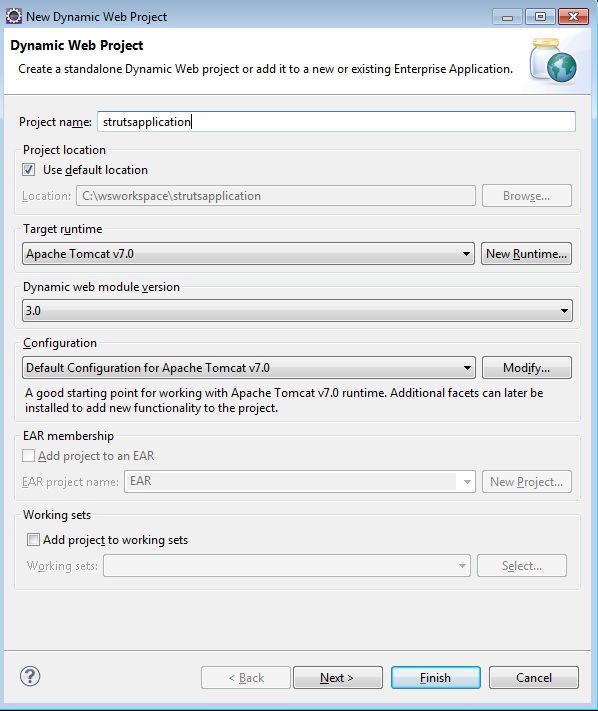Cancel the new project wizard
The width and height of the screenshot is (598, 711).
(x=534, y=677)
